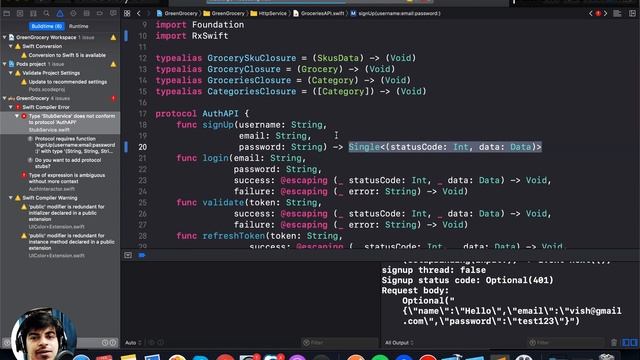Viewport: 640px width, 360px height.
Task: Open the Report navigator icon
Action: [x=113, y=13]
